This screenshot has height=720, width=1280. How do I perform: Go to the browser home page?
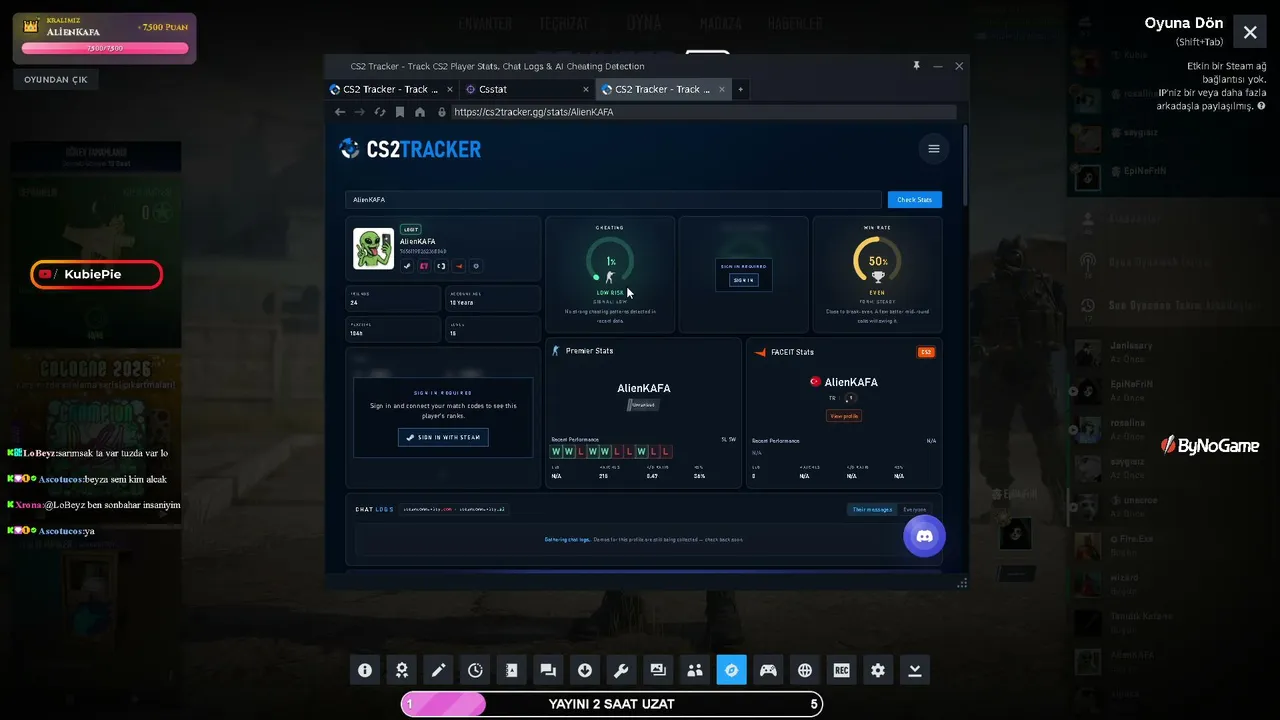(420, 112)
